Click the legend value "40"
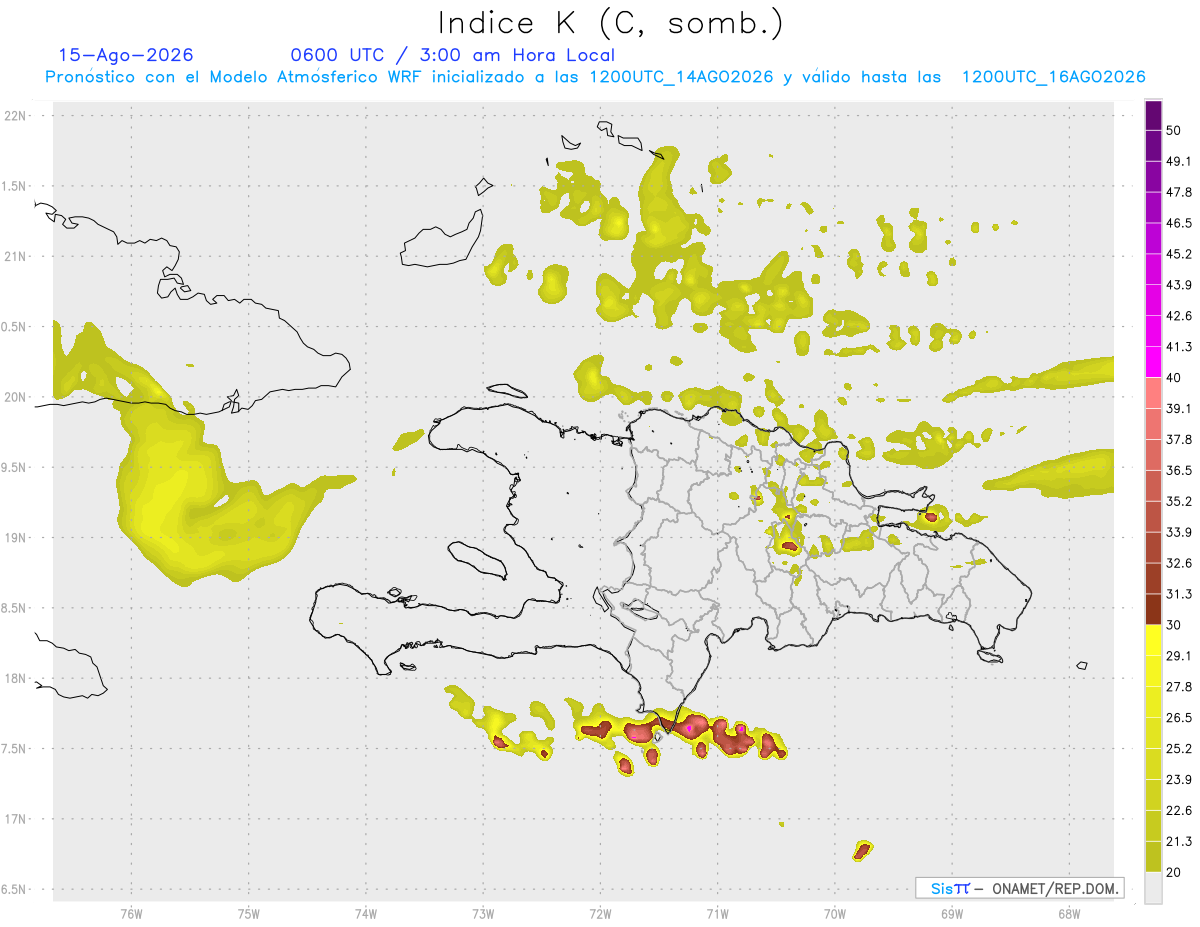This screenshot has height=927, width=1200. click(x=1173, y=378)
